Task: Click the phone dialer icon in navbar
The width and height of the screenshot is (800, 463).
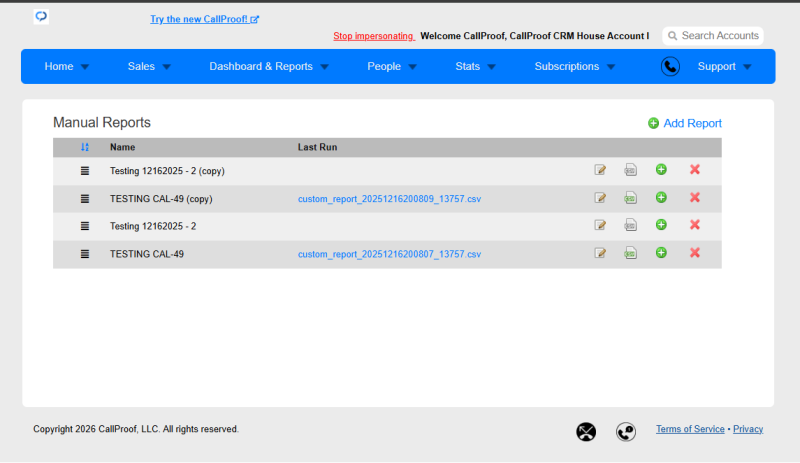Action: [x=670, y=66]
